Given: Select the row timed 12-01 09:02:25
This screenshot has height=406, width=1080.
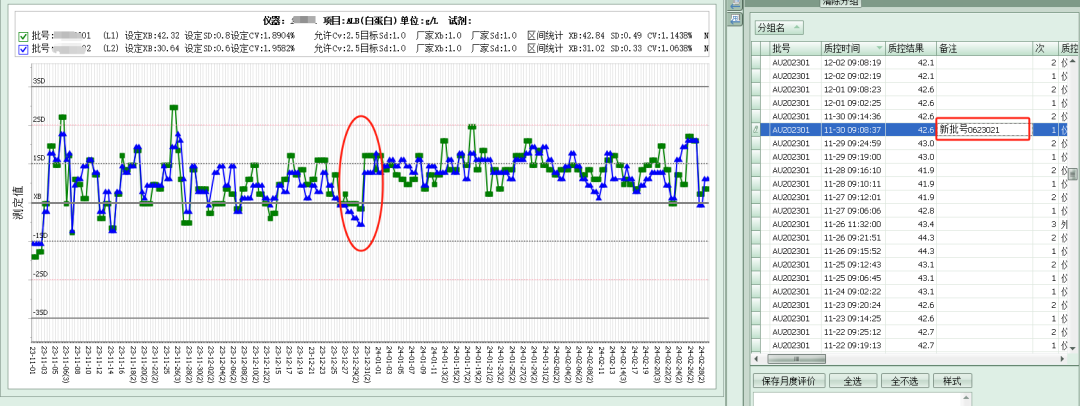Looking at the screenshot, I should pos(909,103).
